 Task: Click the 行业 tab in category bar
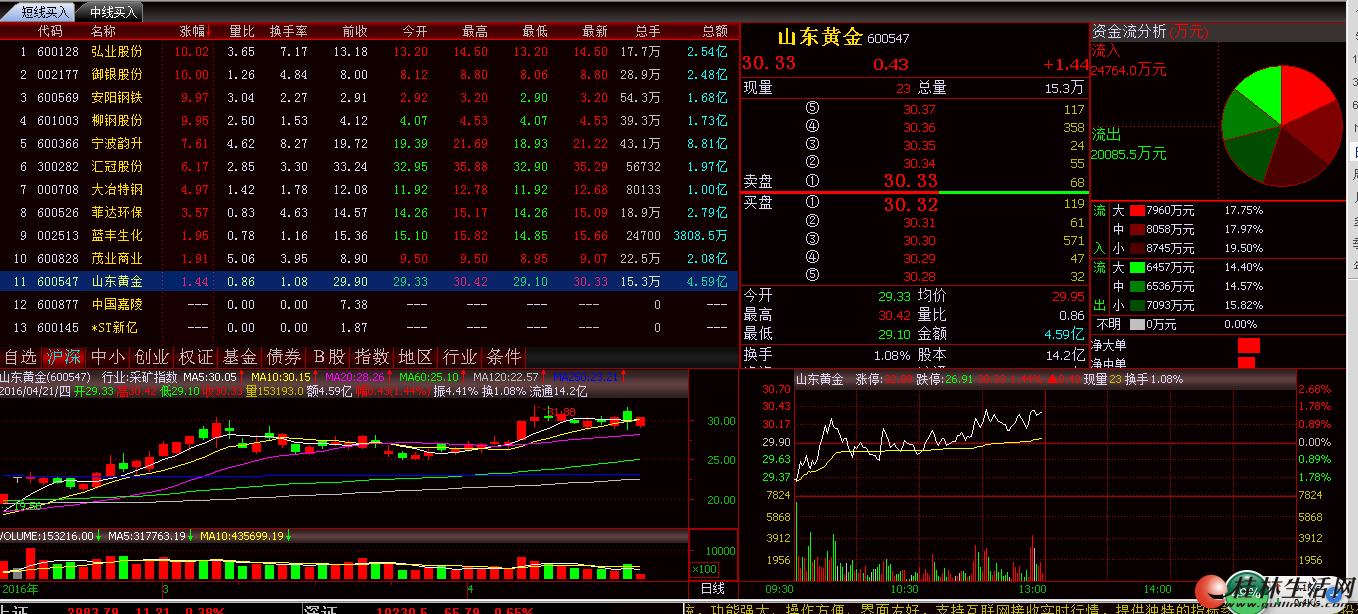coord(460,357)
